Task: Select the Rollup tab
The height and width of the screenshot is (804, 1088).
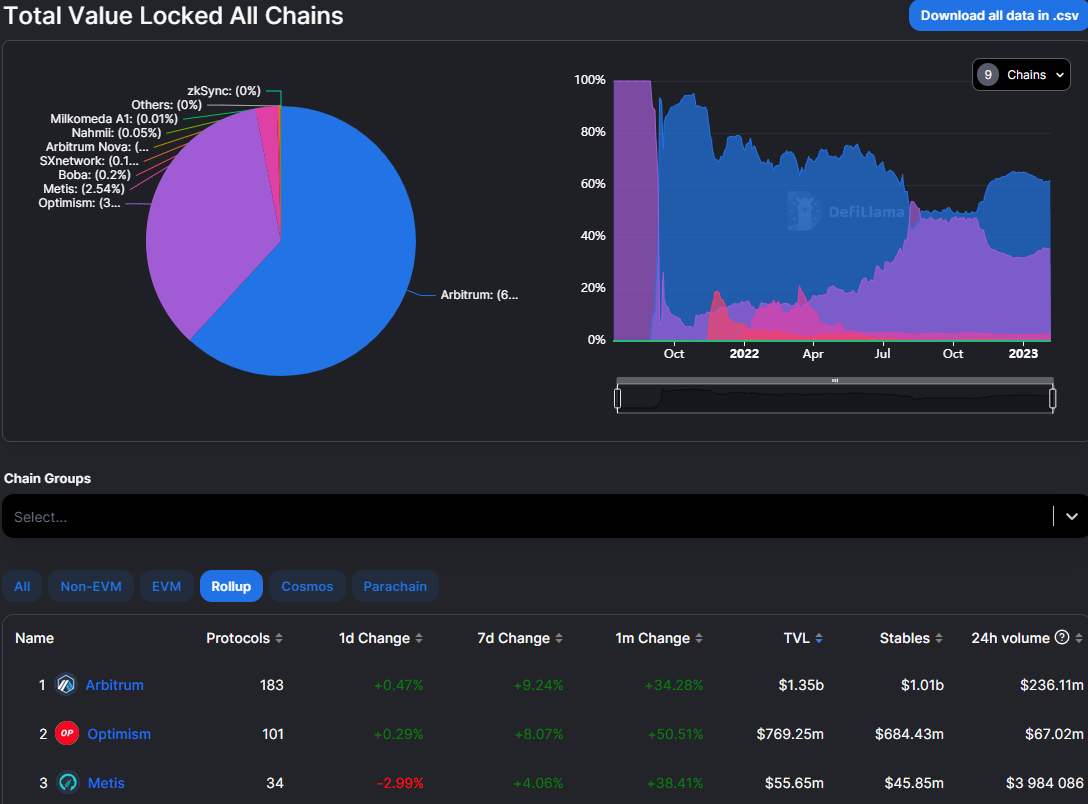Action: point(231,586)
